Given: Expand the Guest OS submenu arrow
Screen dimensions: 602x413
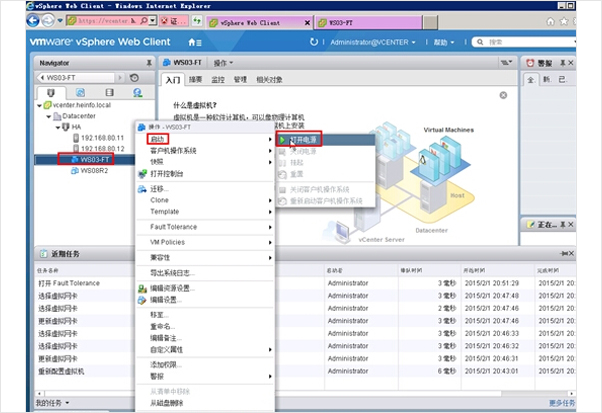Looking at the screenshot, I should click(x=270, y=151).
